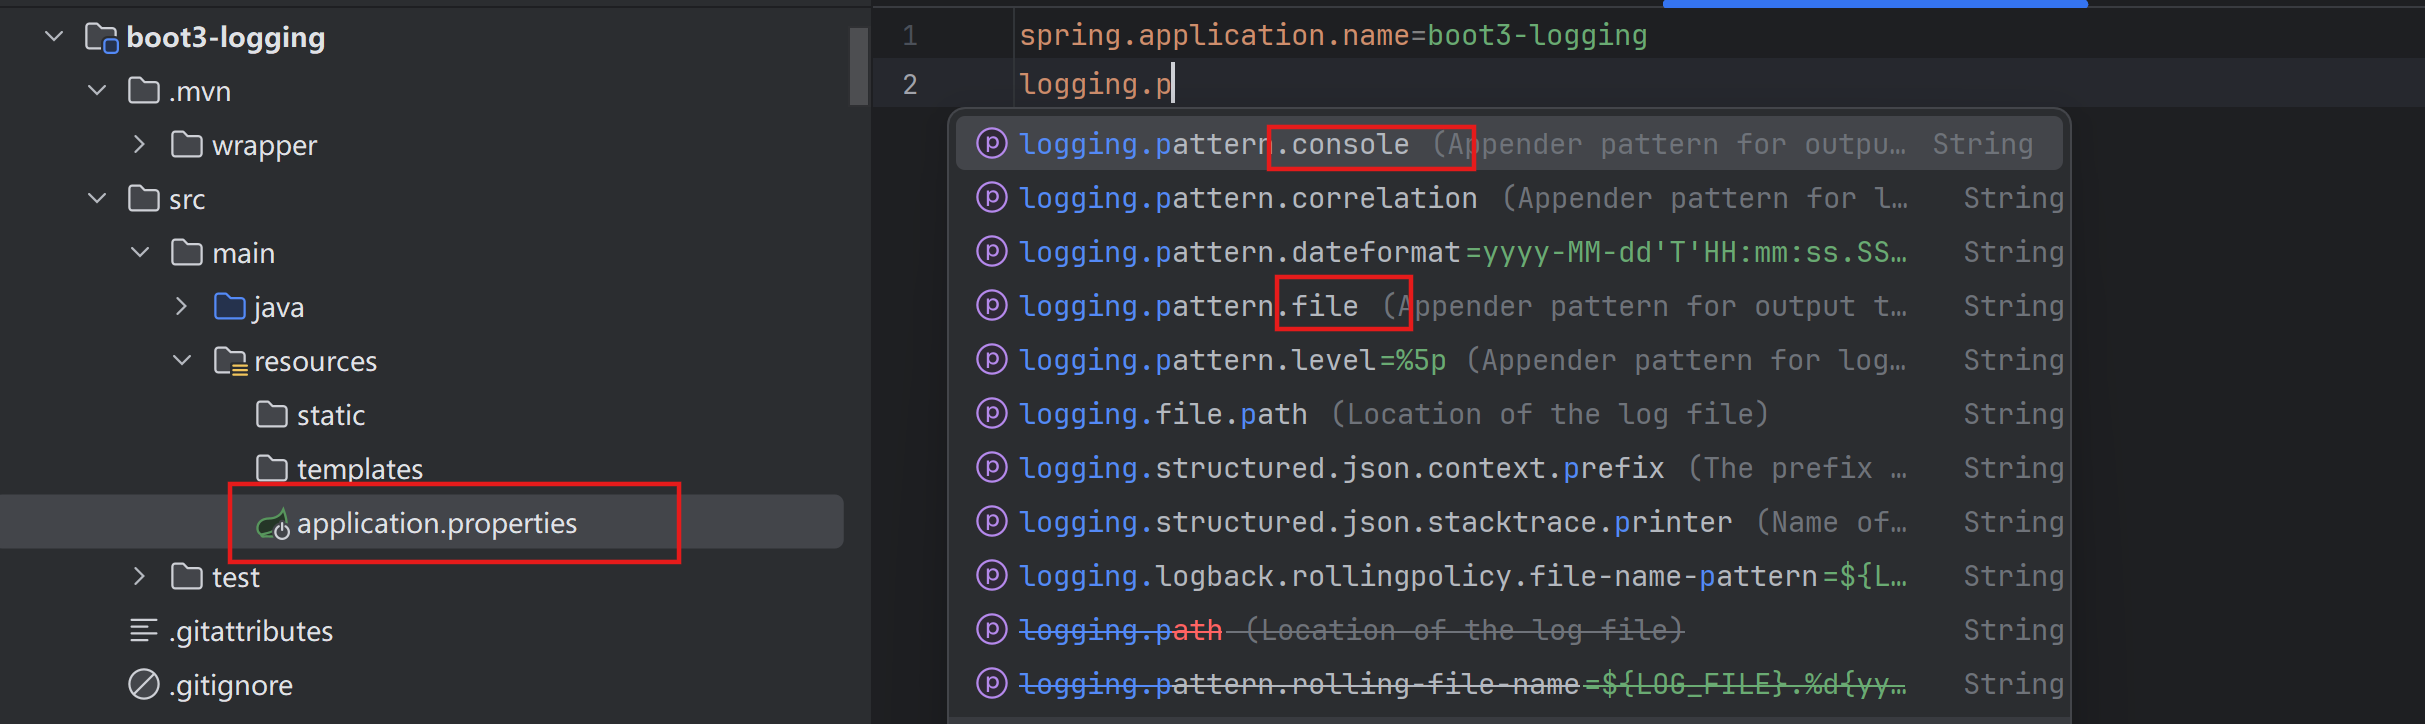Screen dimensions: 2425x724
Task: Click the test folder icon
Action: pos(187,577)
